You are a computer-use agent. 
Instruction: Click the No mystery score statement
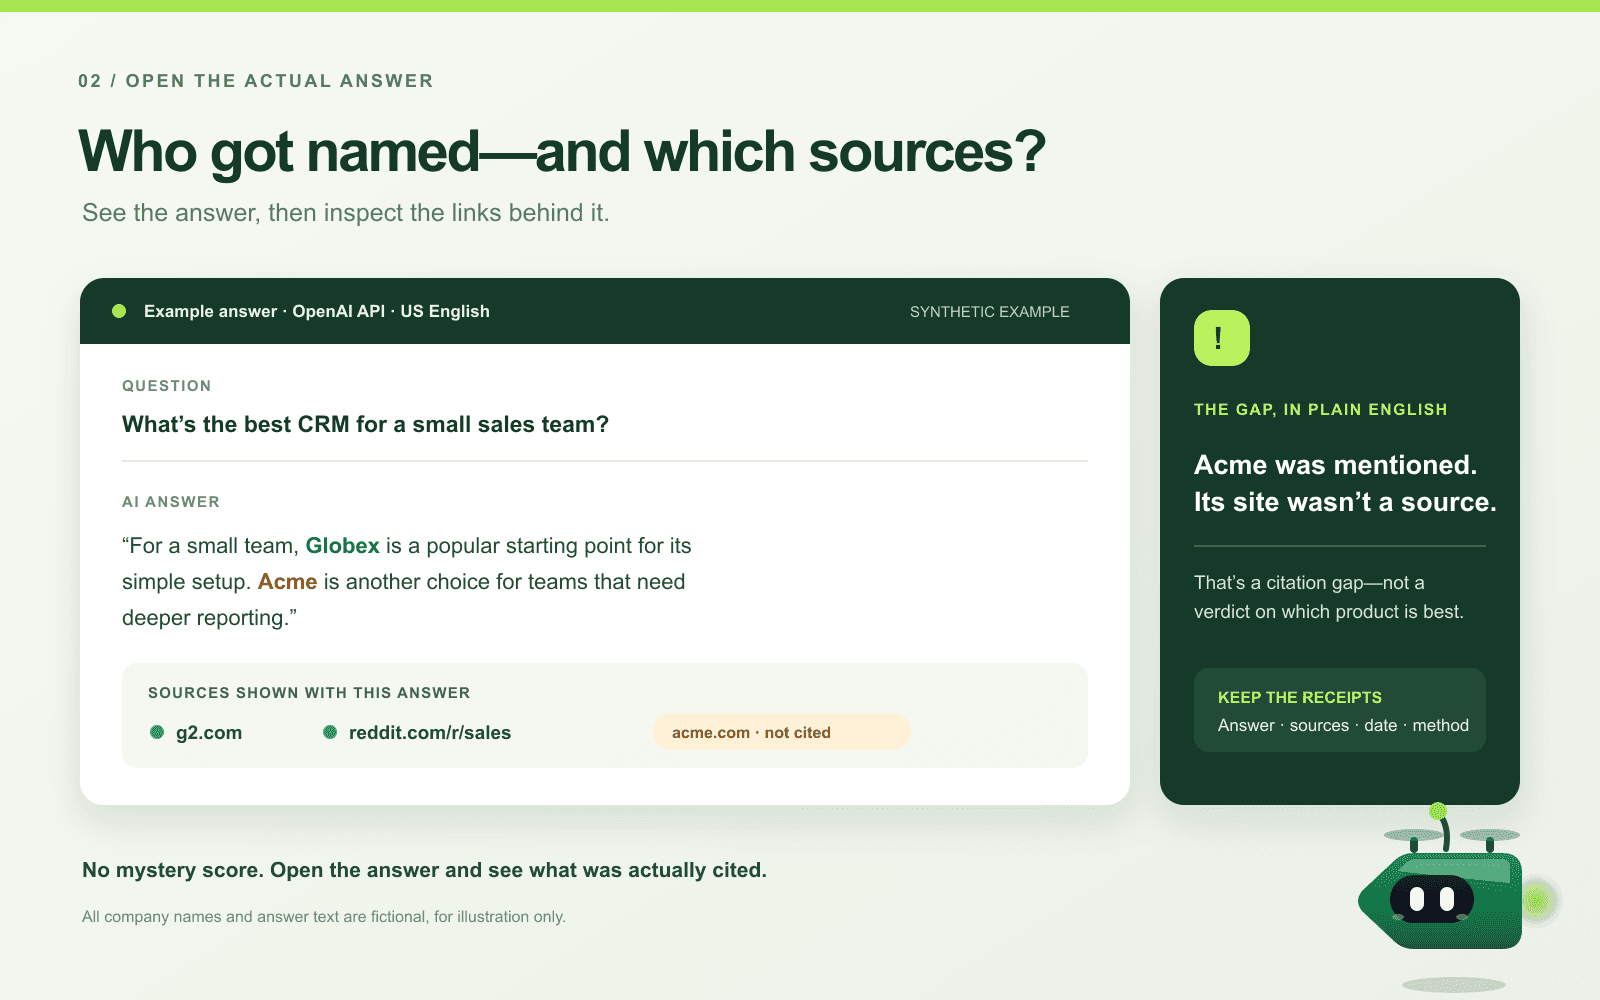click(x=424, y=870)
